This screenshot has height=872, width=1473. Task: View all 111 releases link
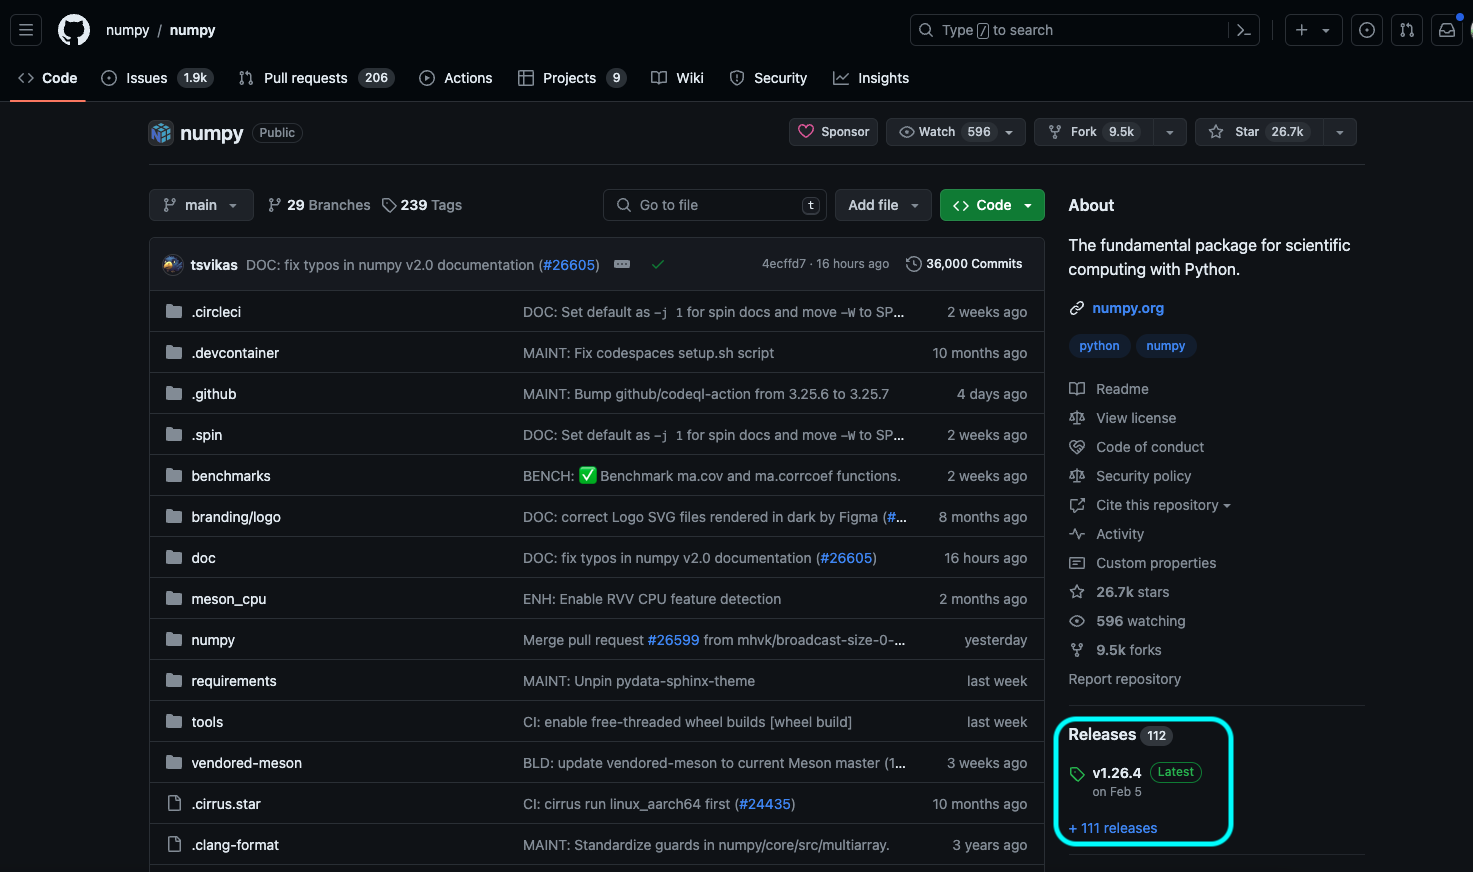point(1113,828)
